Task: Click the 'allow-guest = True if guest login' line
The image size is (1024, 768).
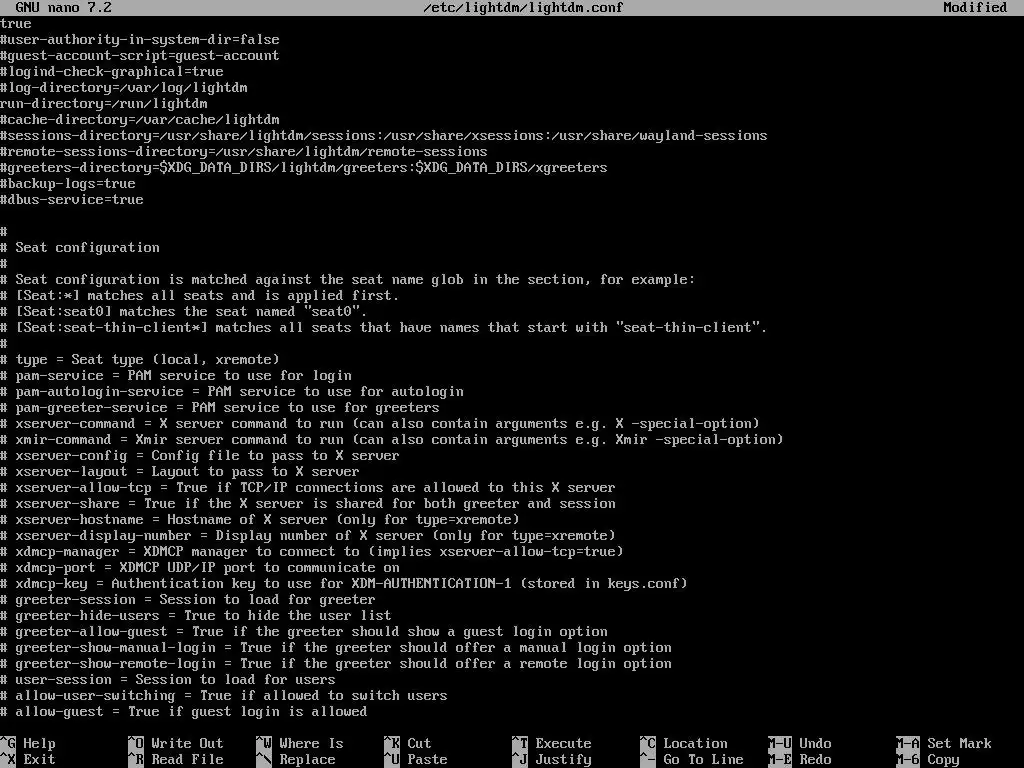Action: click(184, 711)
